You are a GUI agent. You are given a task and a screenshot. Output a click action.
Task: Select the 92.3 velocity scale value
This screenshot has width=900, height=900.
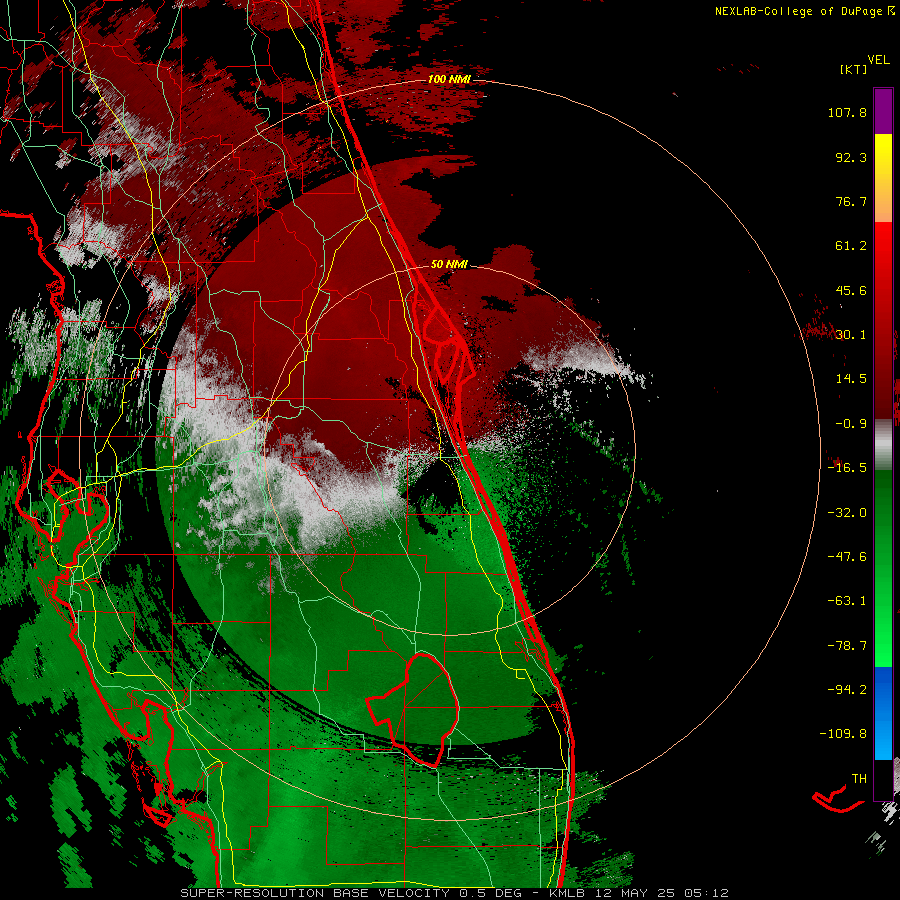(x=851, y=157)
